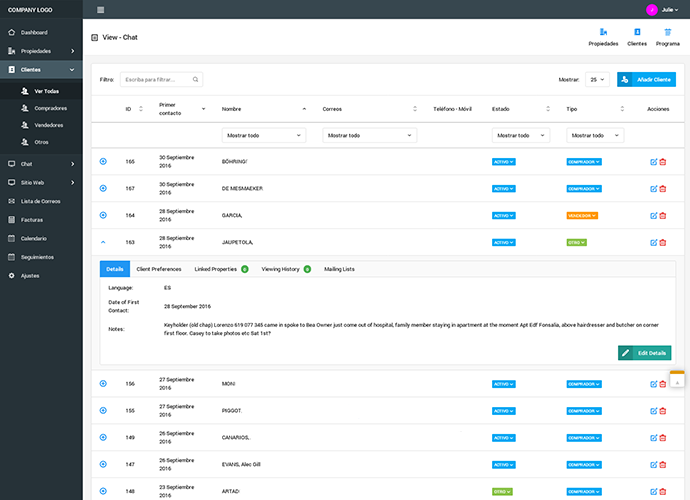690x500 pixels.
Task: Delete client 167 DE MESMAEKER
Action: [x=663, y=189]
